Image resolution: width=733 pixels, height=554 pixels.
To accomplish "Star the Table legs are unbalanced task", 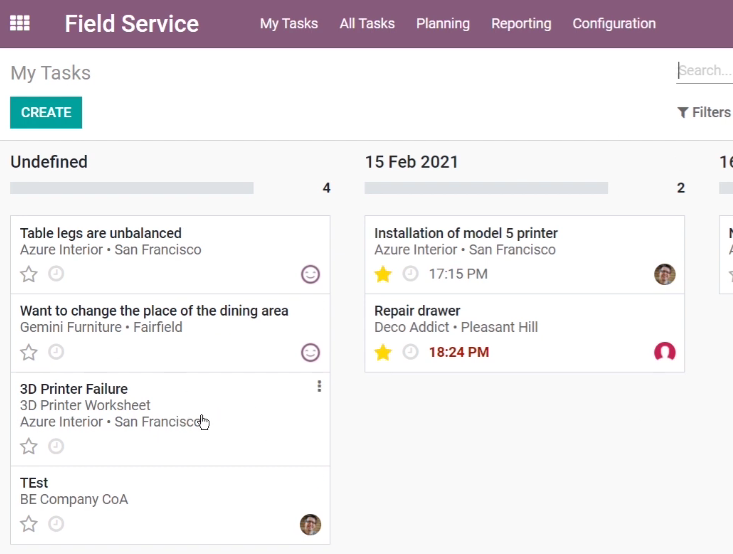I will point(29,274).
